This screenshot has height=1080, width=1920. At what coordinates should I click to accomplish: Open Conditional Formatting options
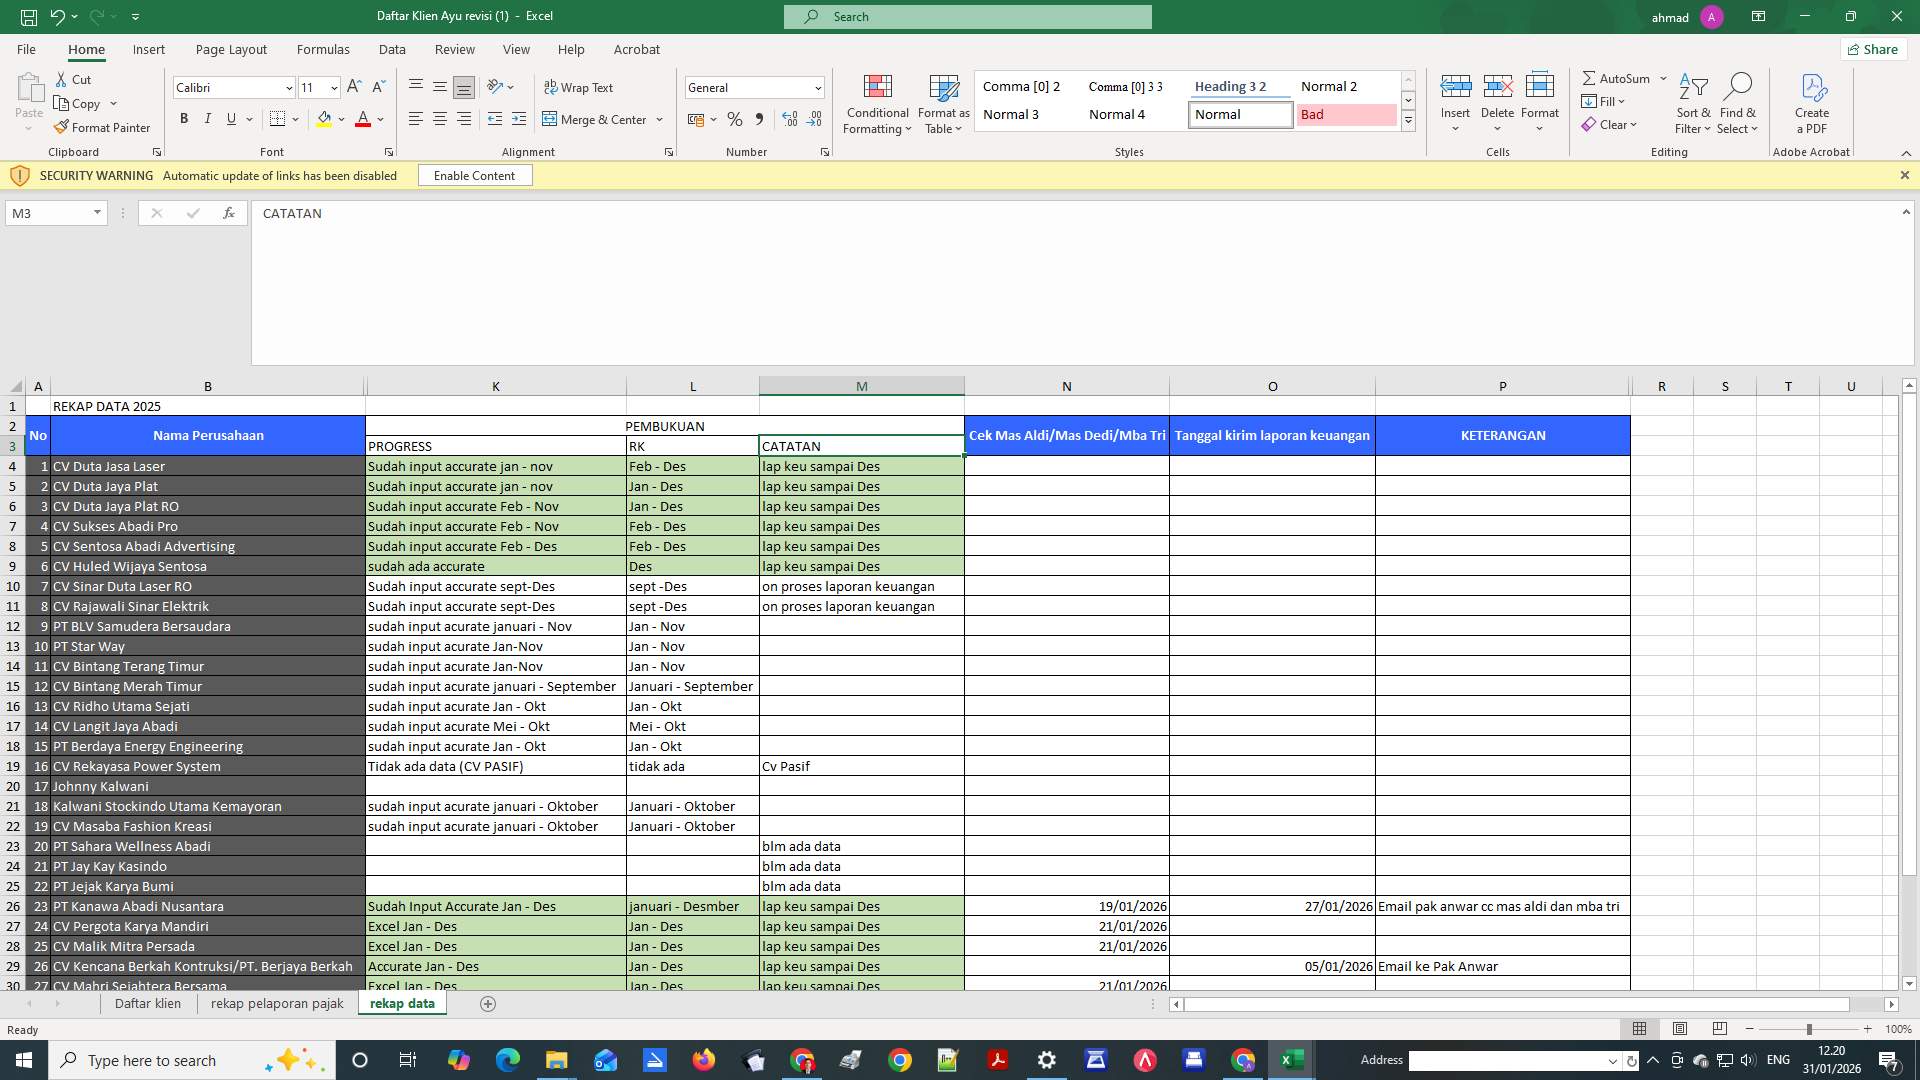(x=877, y=104)
